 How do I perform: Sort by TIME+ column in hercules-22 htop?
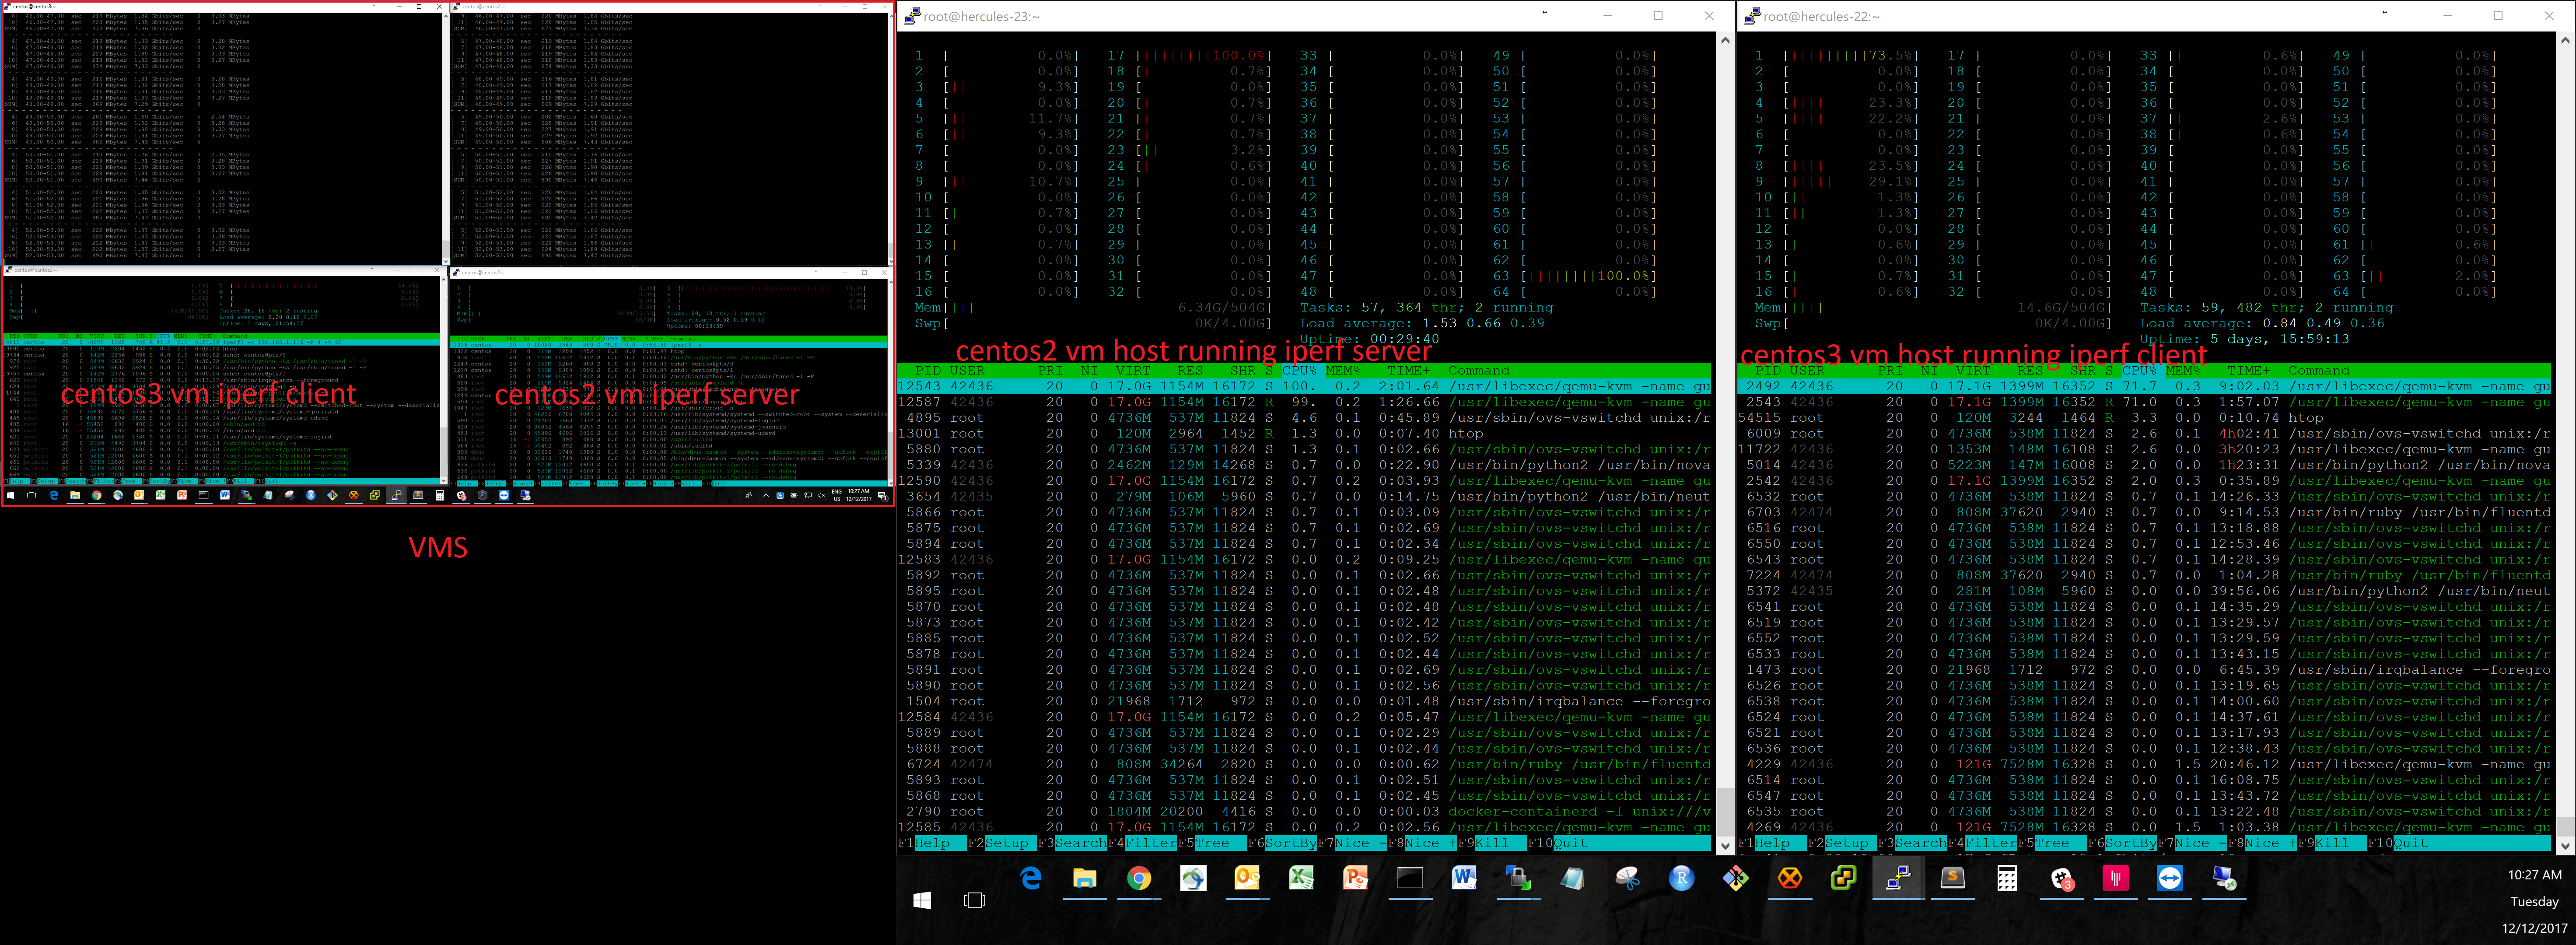point(2249,370)
